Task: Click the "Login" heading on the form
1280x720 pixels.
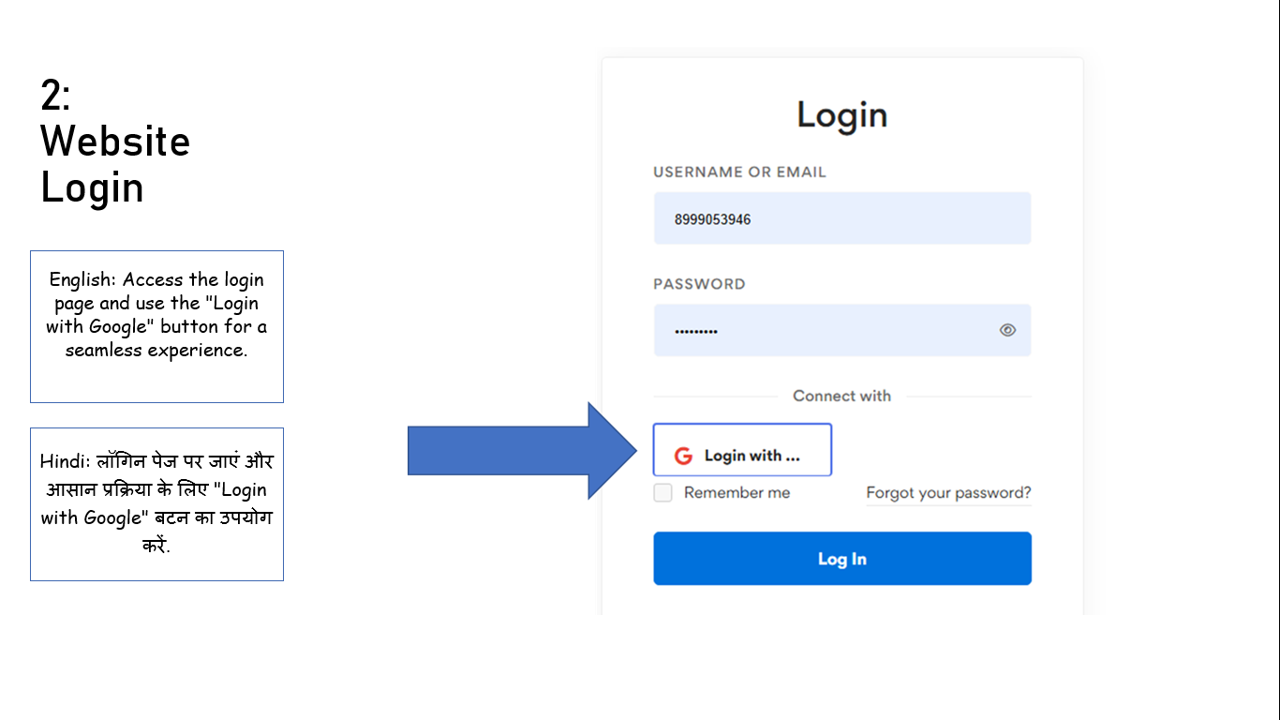Action: (842, 115)
